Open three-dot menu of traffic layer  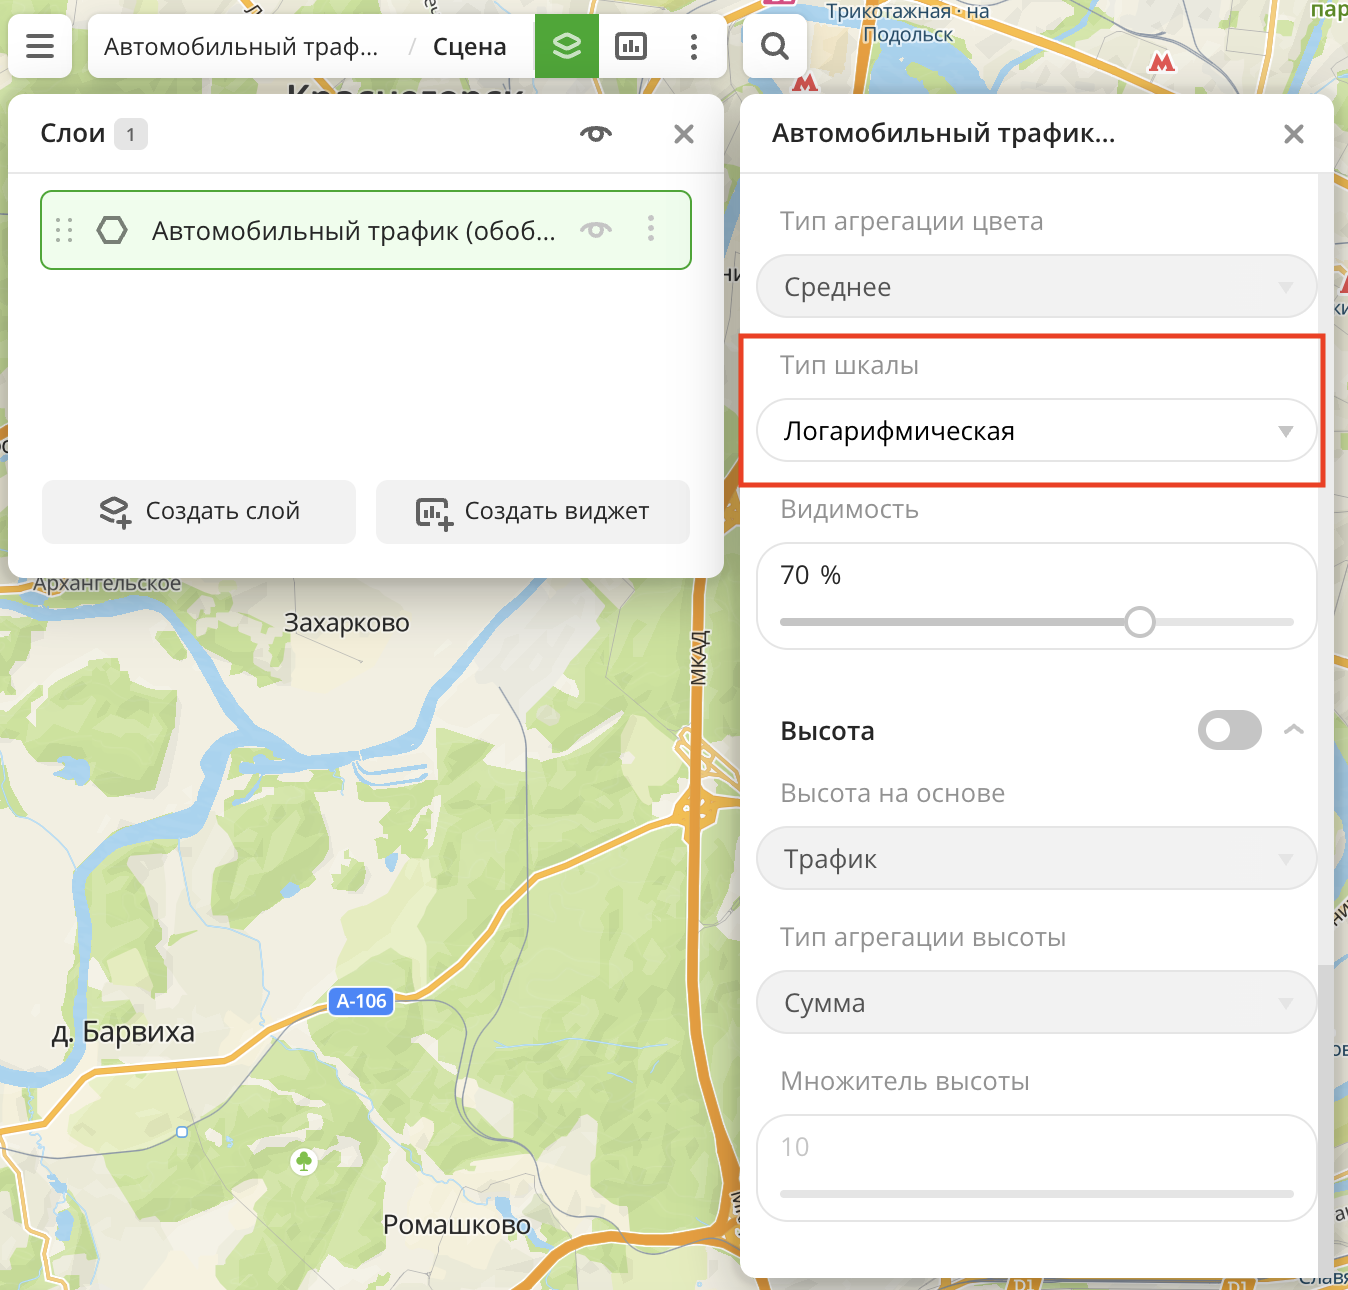(651, 229)
